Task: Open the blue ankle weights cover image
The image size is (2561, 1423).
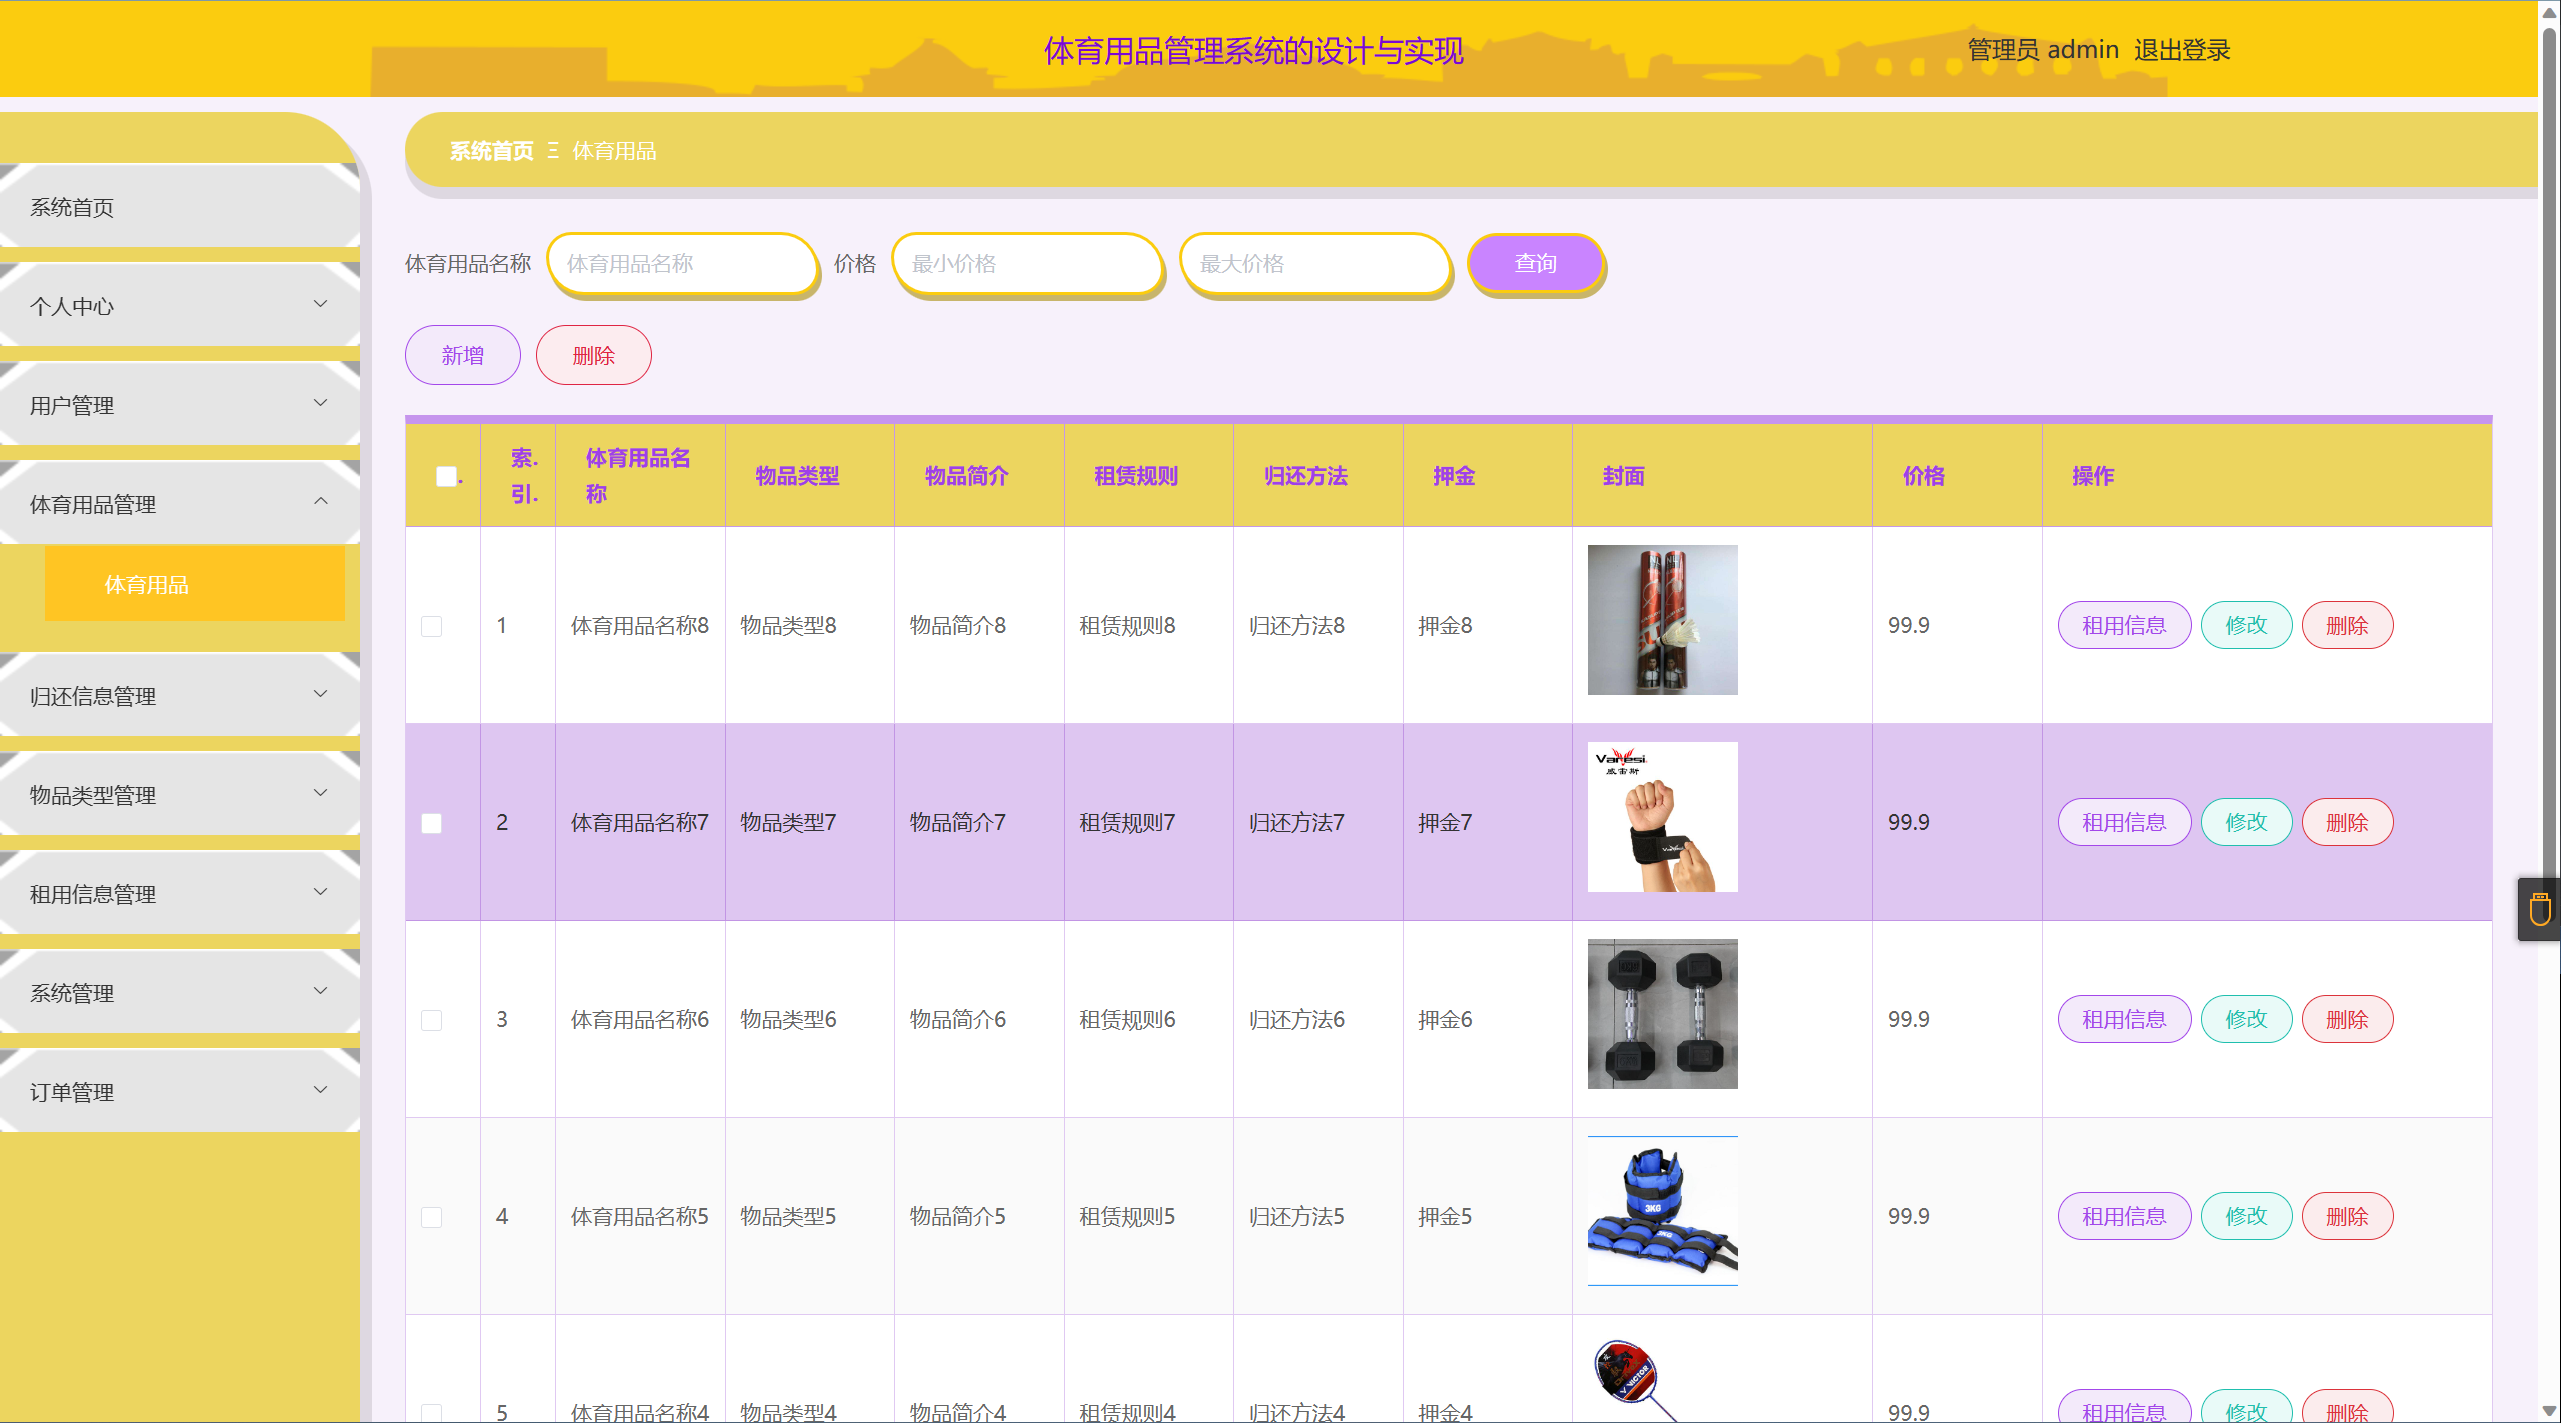Action: click(1661, 1211)
